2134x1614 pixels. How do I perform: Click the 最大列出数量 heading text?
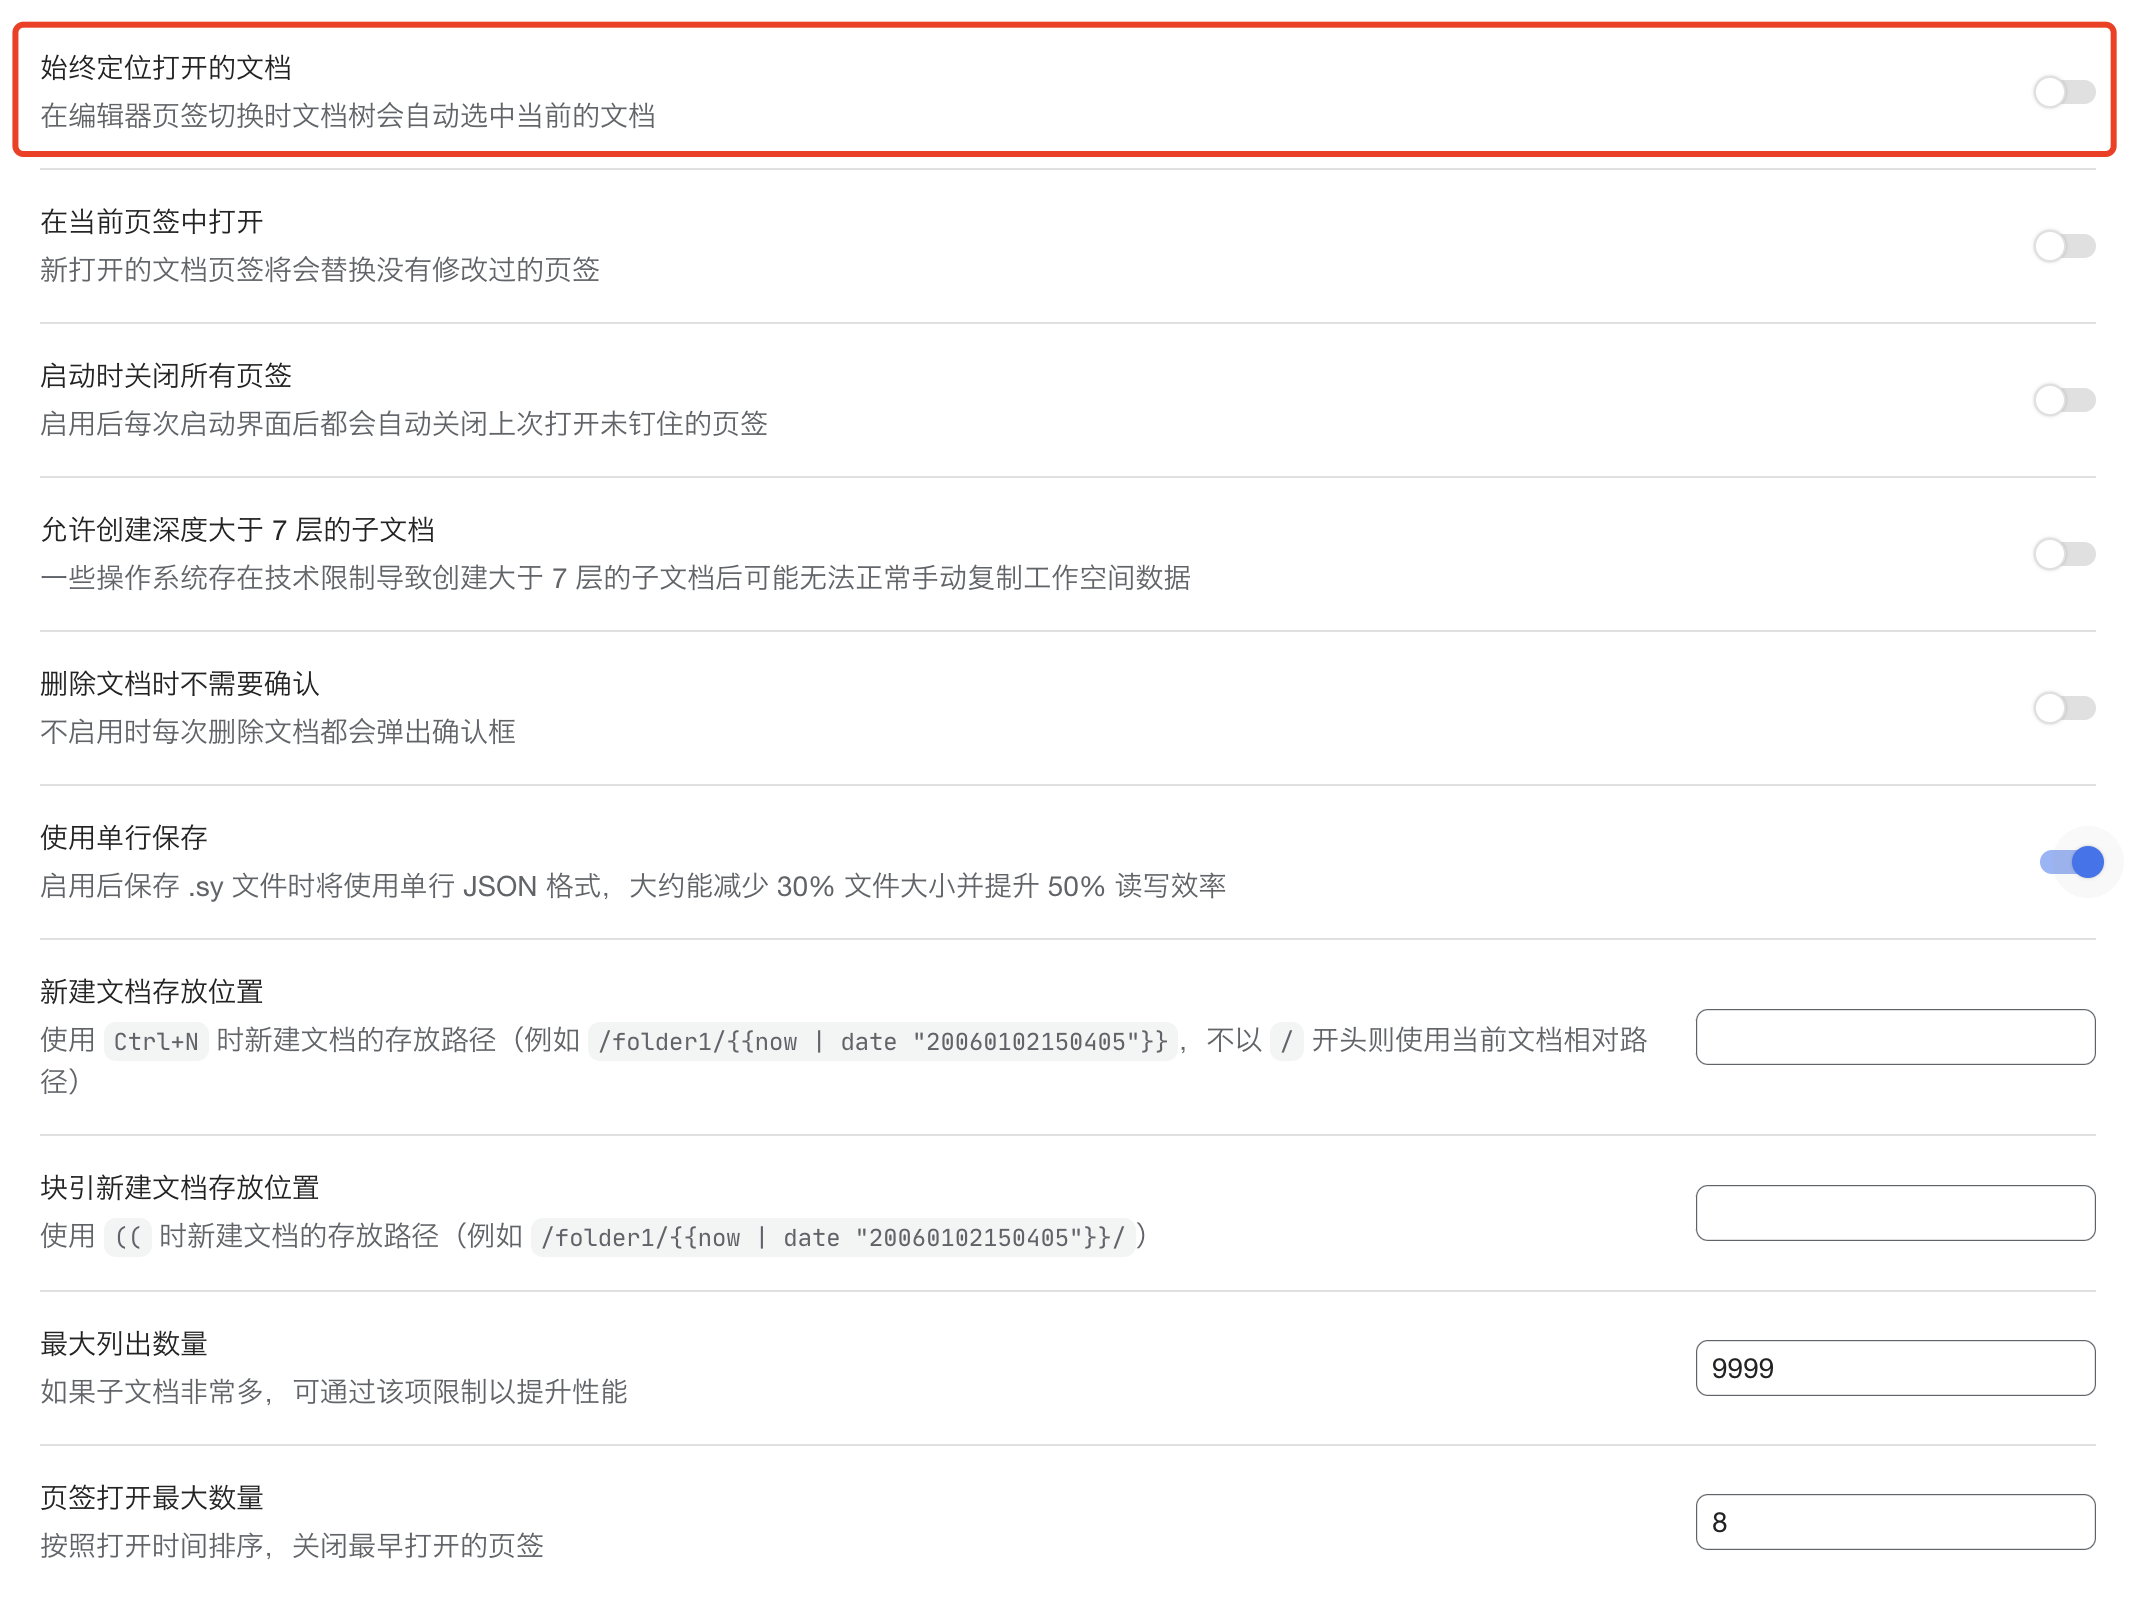click(124, 1344)
